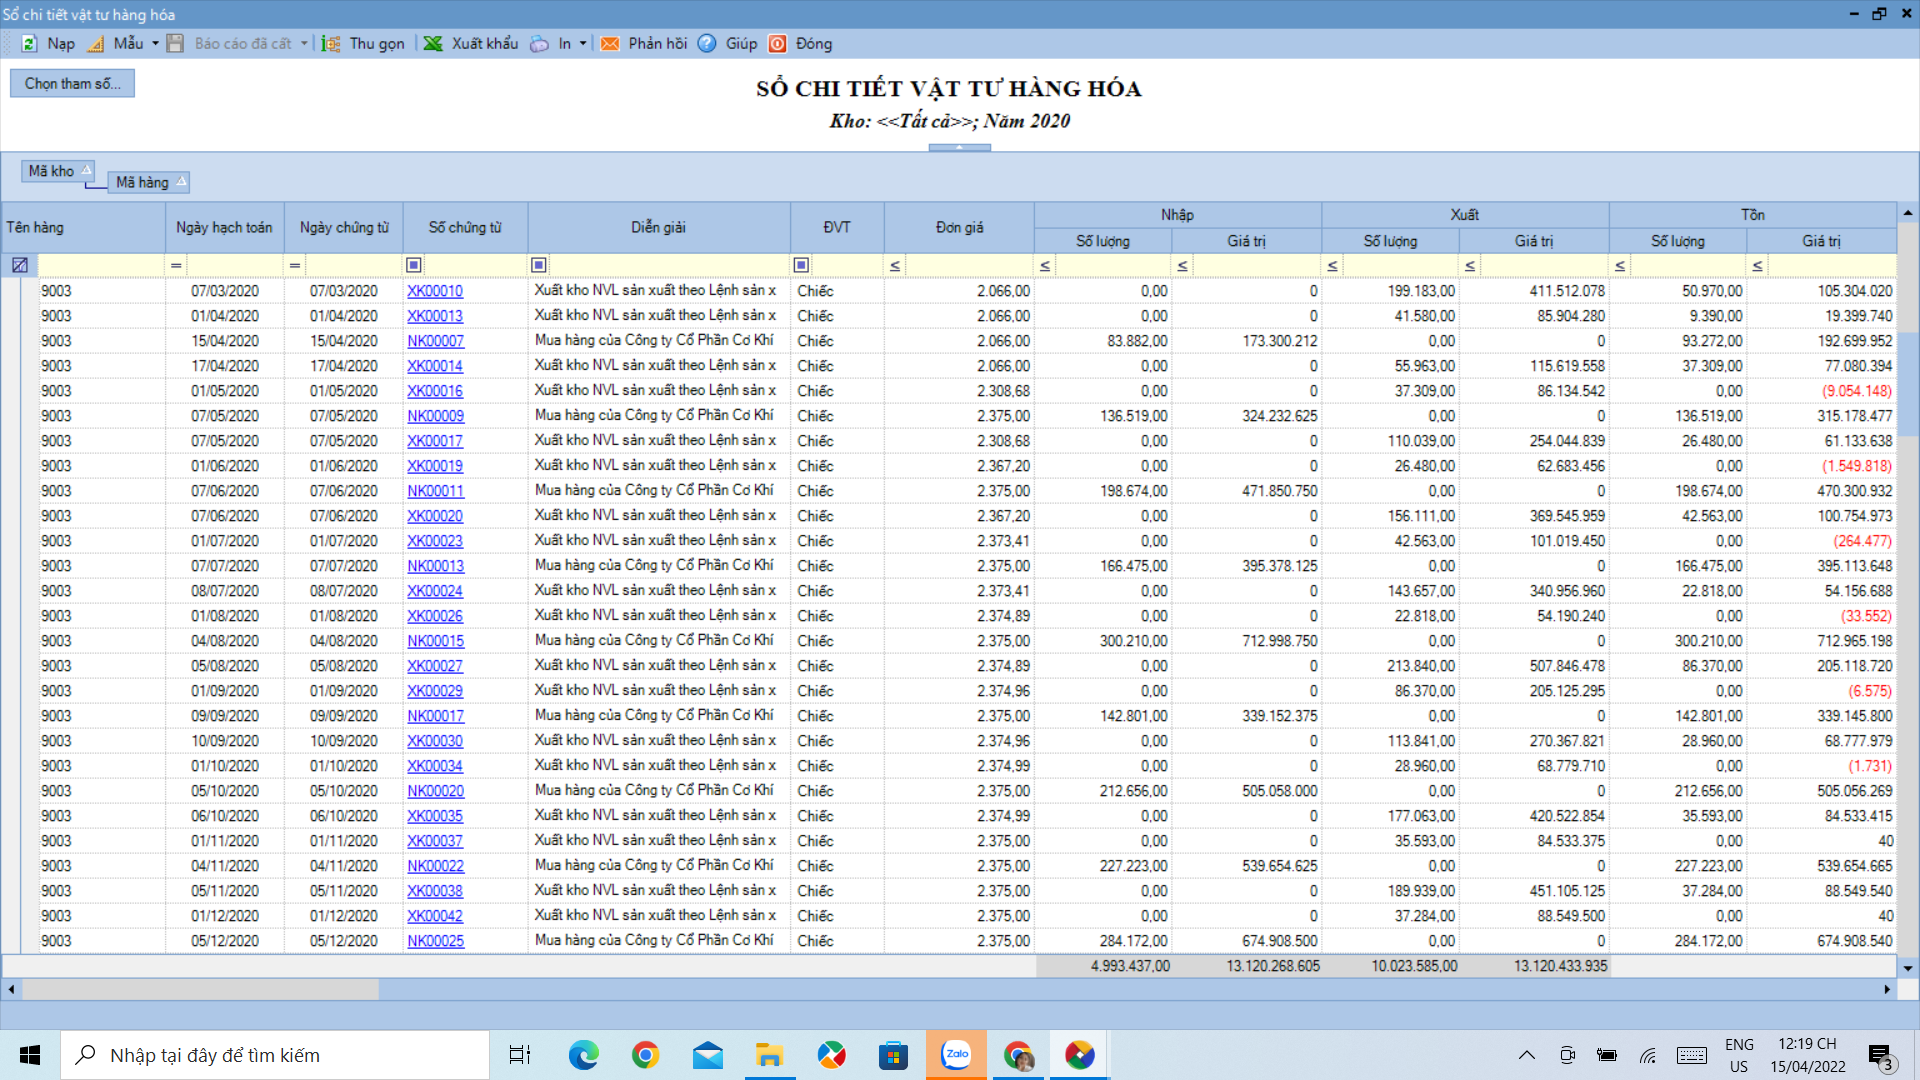
Task: Open filter operator for Ngày hạch toán
Action: coord(176,265)
